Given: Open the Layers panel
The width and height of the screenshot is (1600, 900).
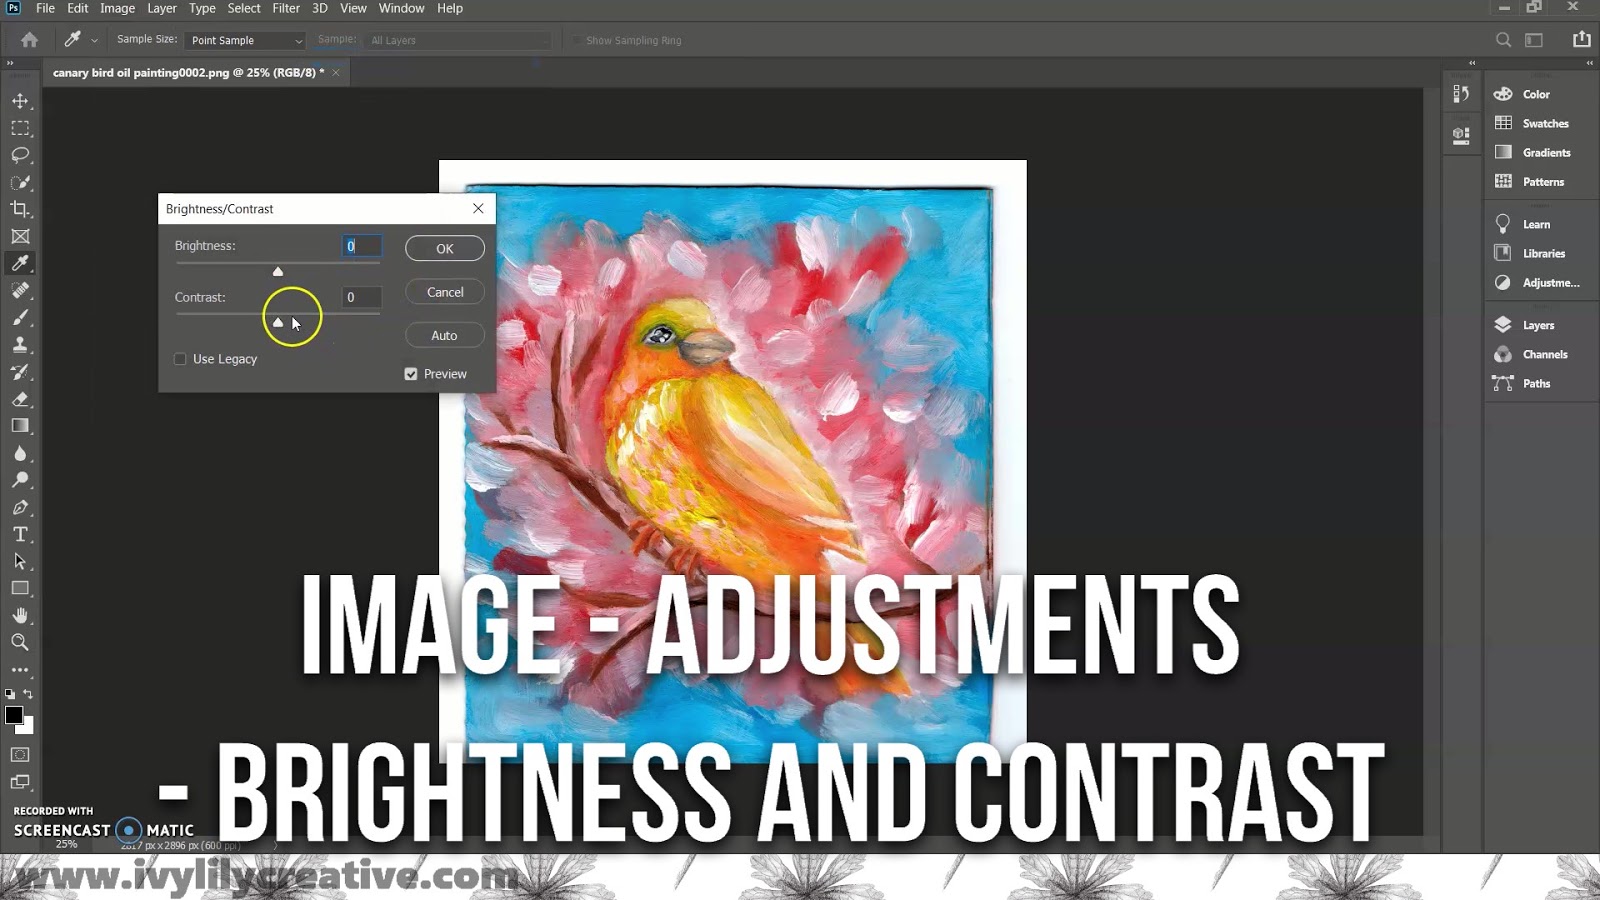Looking at the screenshot, I should pos(1540,325).
